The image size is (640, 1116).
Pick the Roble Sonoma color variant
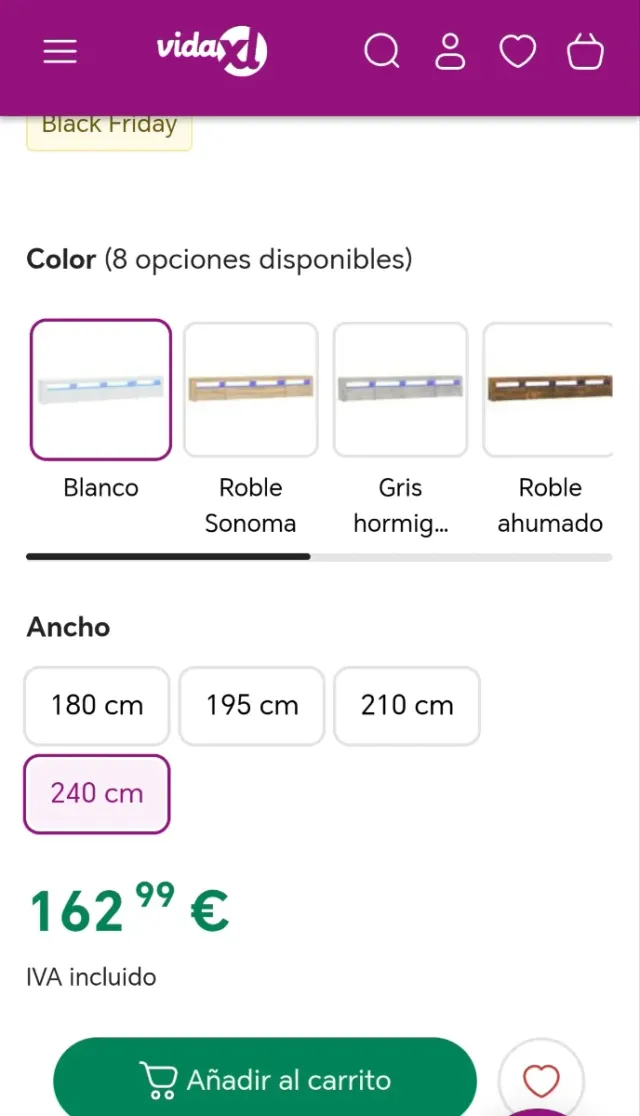click(250, 388)
